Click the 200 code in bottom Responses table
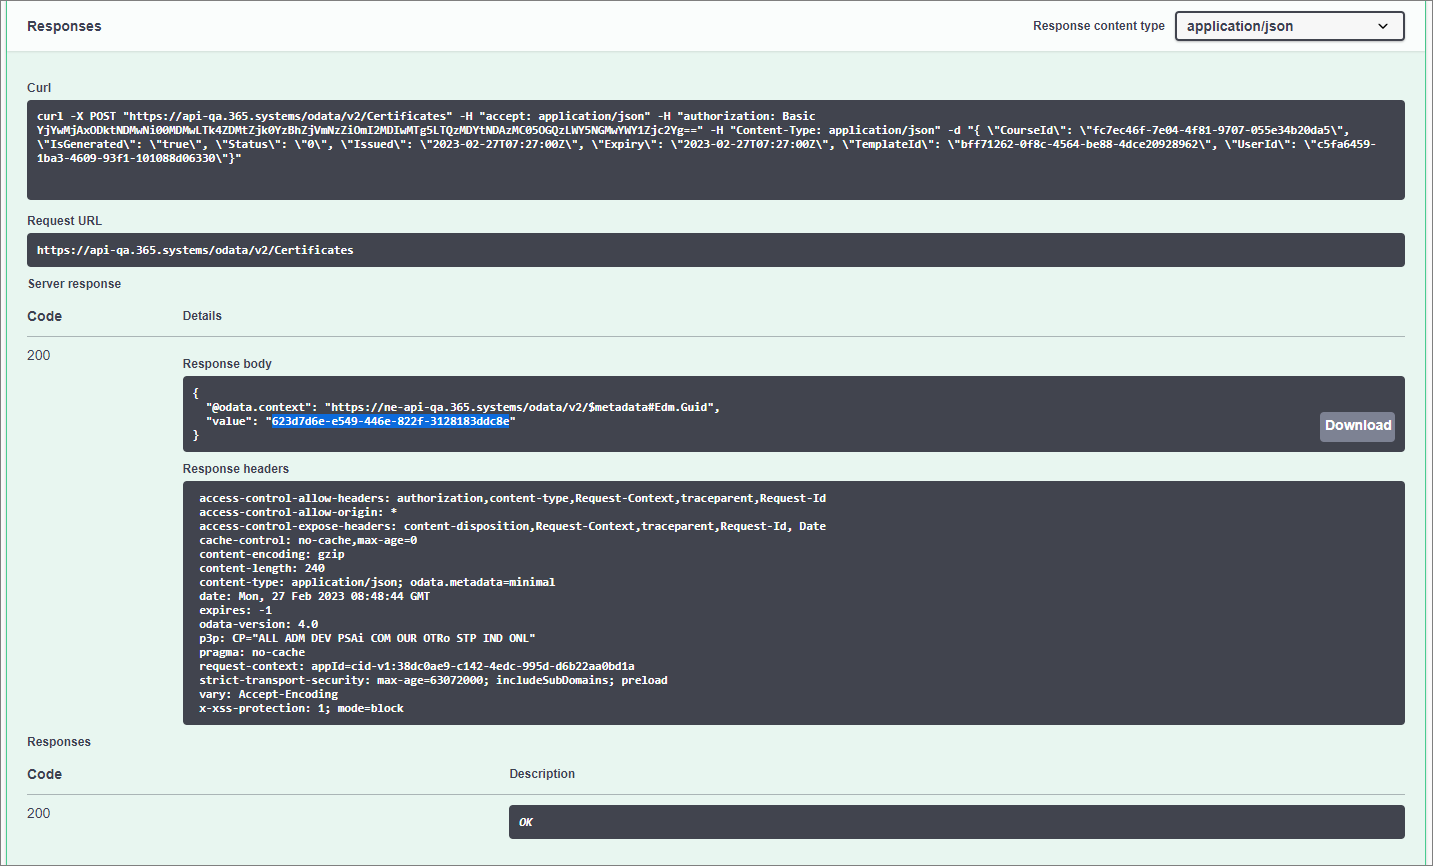The width and height of the screenshot is (1433, 866). (38, 813)
